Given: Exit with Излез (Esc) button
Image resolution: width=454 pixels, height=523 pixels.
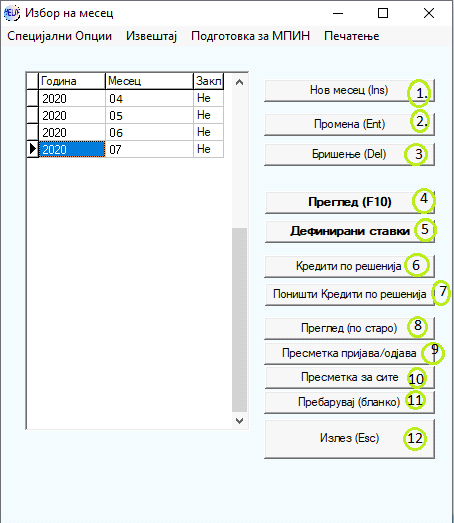Looking at the screenshot, I should 349,439.
